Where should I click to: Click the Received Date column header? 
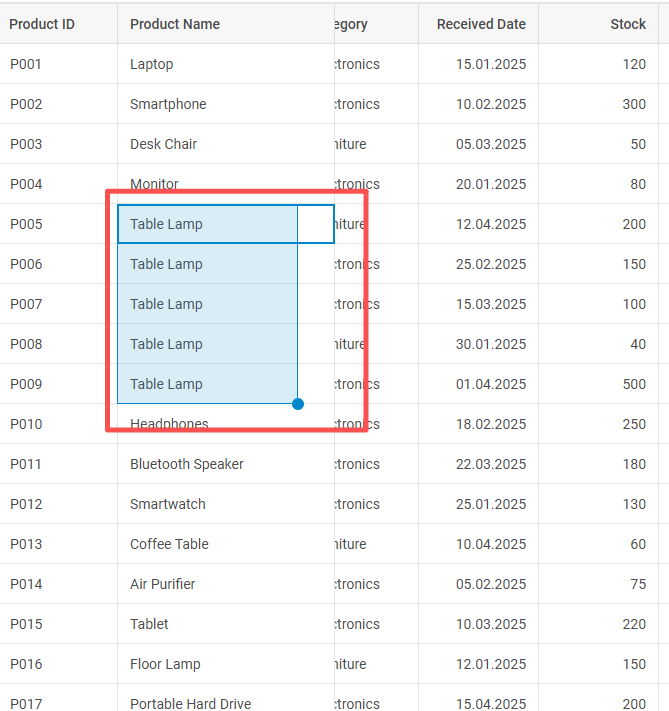pos(480,24)
